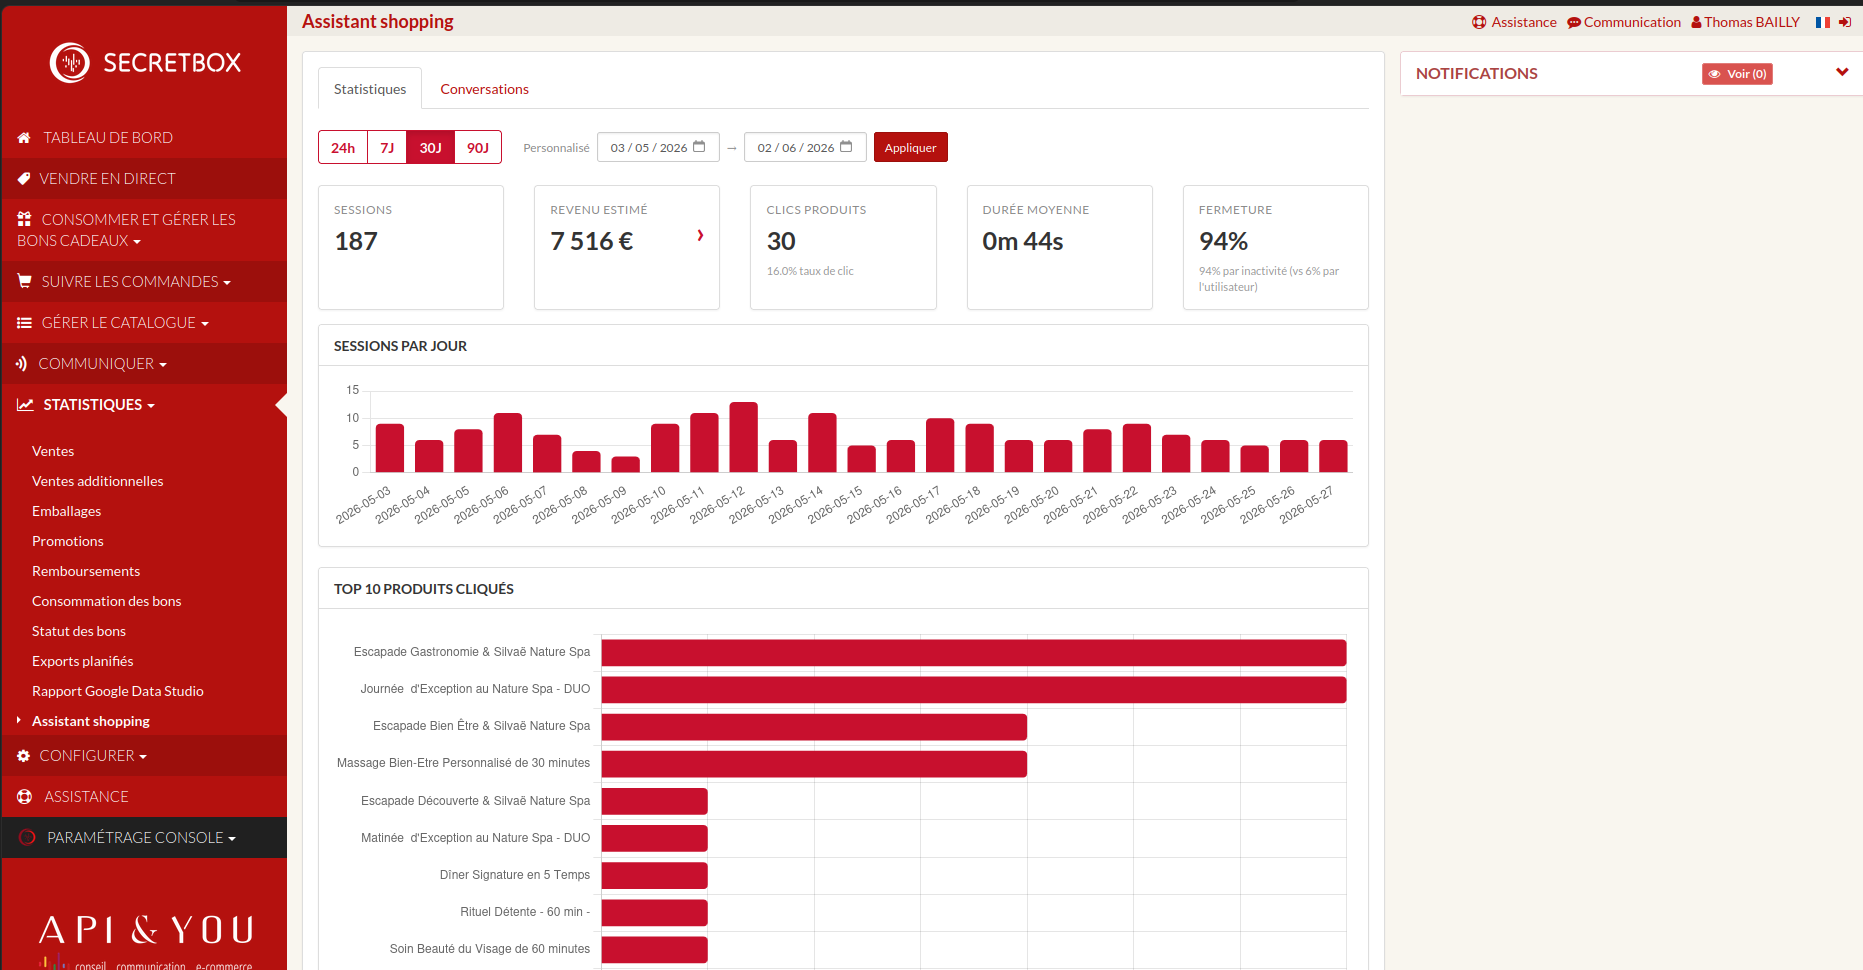The height and width of the screenshot is (970, 1863).
Task: Click the SecretBox logo icon
Action: tap(70, 63)
